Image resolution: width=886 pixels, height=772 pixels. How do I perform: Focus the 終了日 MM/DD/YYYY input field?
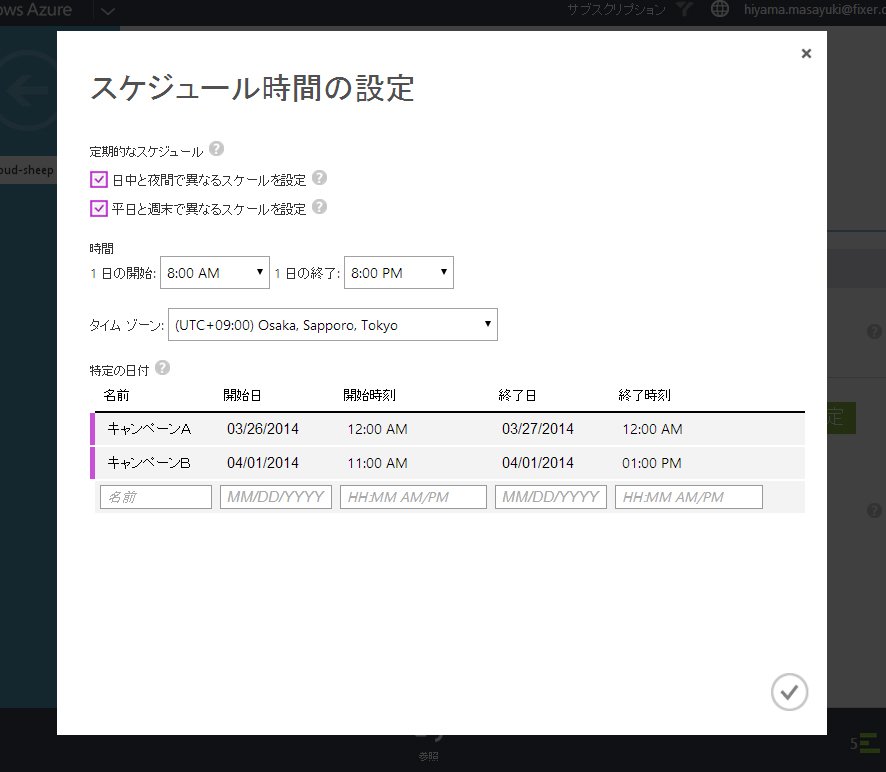[551, 497]
